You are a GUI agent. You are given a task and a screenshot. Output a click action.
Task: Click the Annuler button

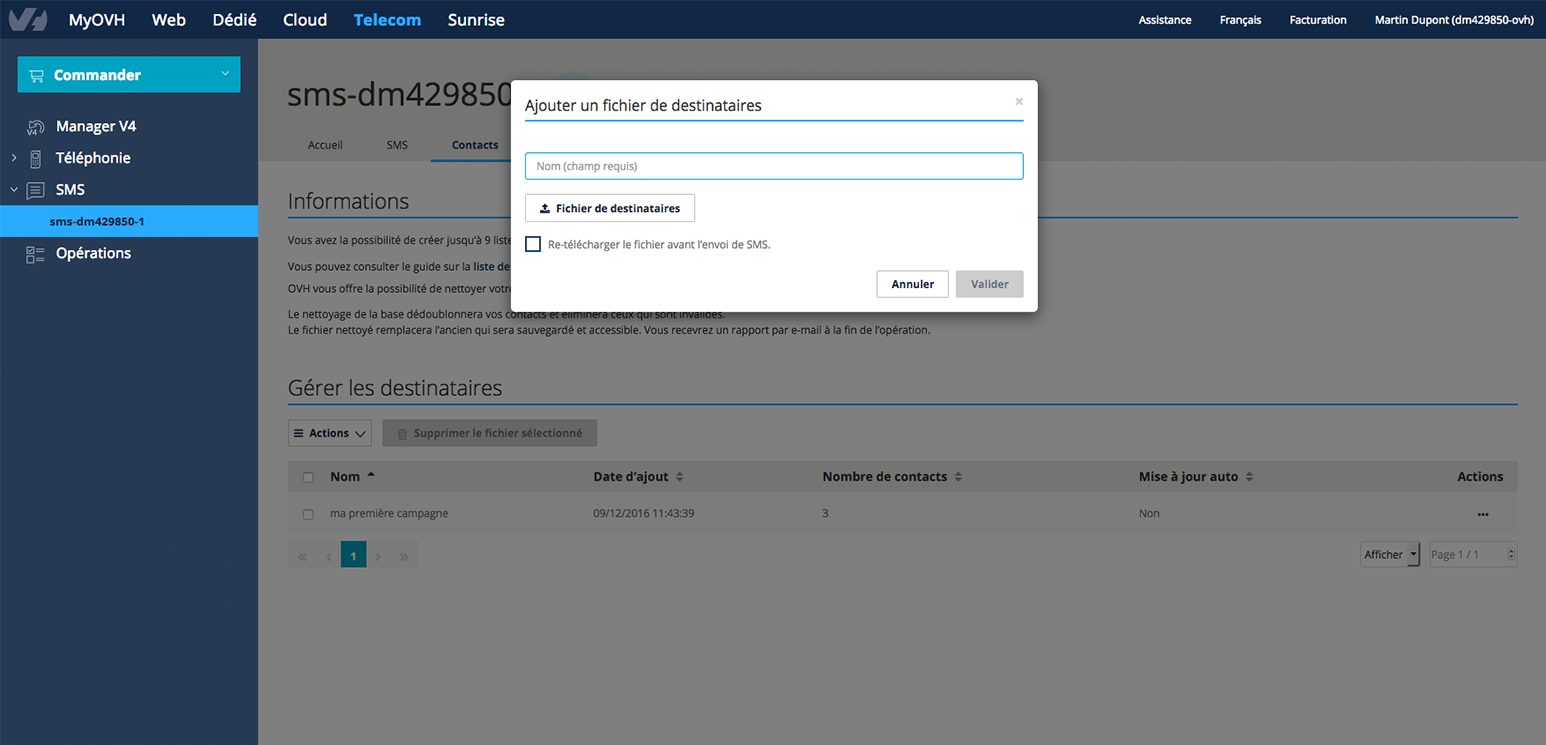pos(912,284)
